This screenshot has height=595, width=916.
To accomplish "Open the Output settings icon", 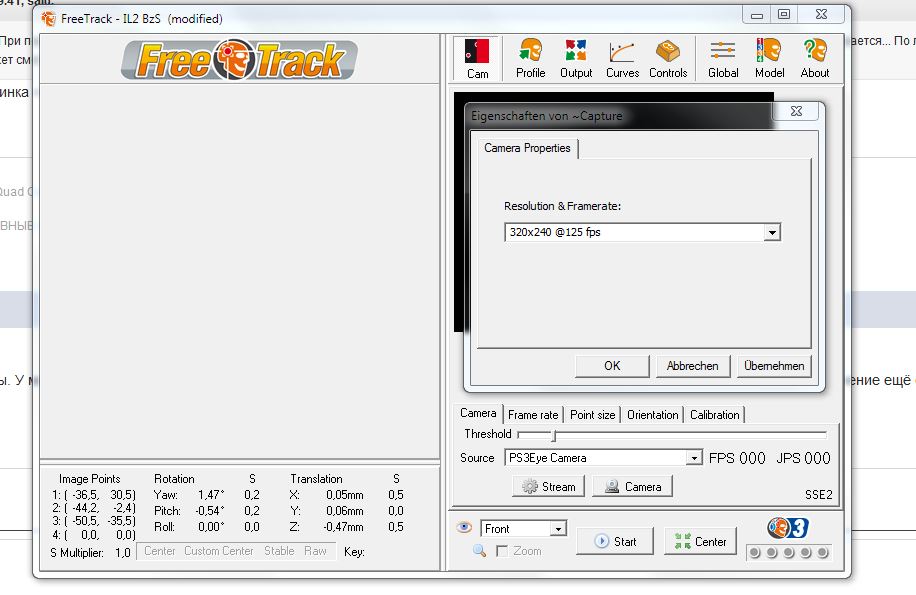I will (576, 58).
